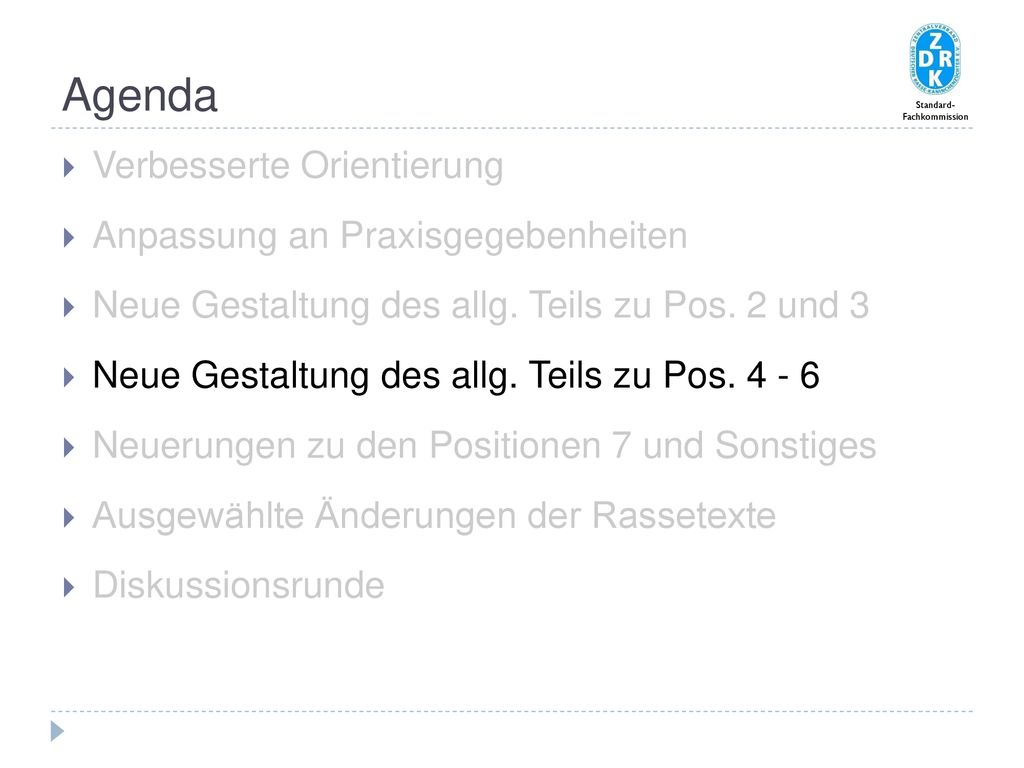The height and width of the screenshot is (768, 1024).
Task: Click the ZDRK logo emblem
Action: coord(935,59)
